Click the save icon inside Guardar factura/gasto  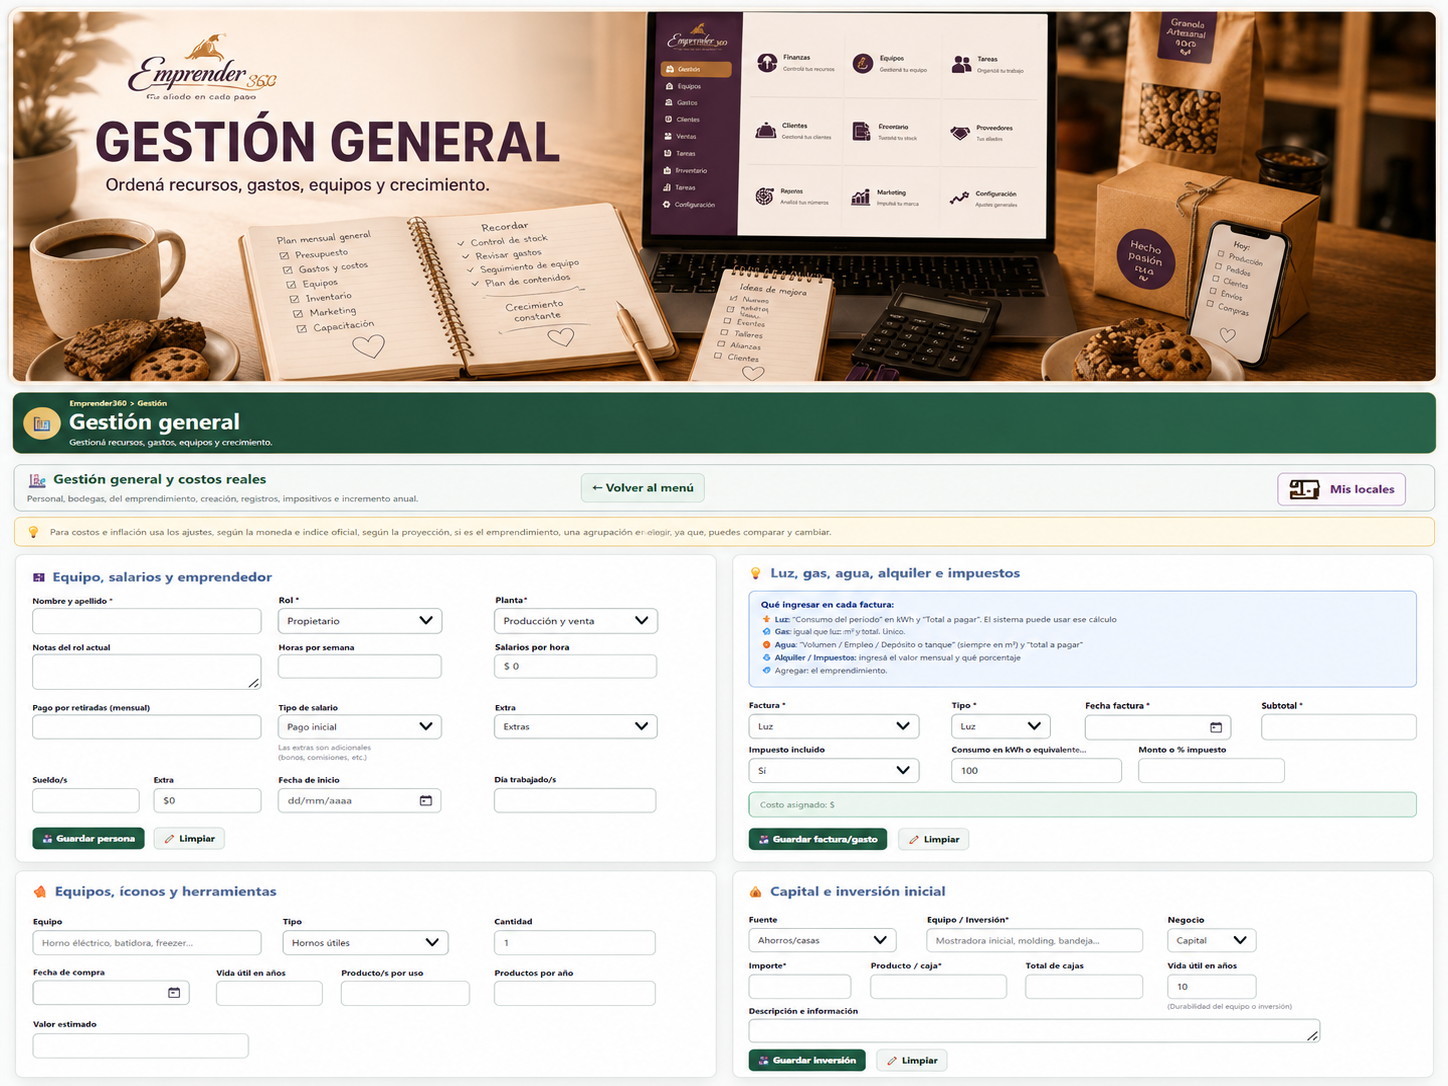(x=764, y=839)
